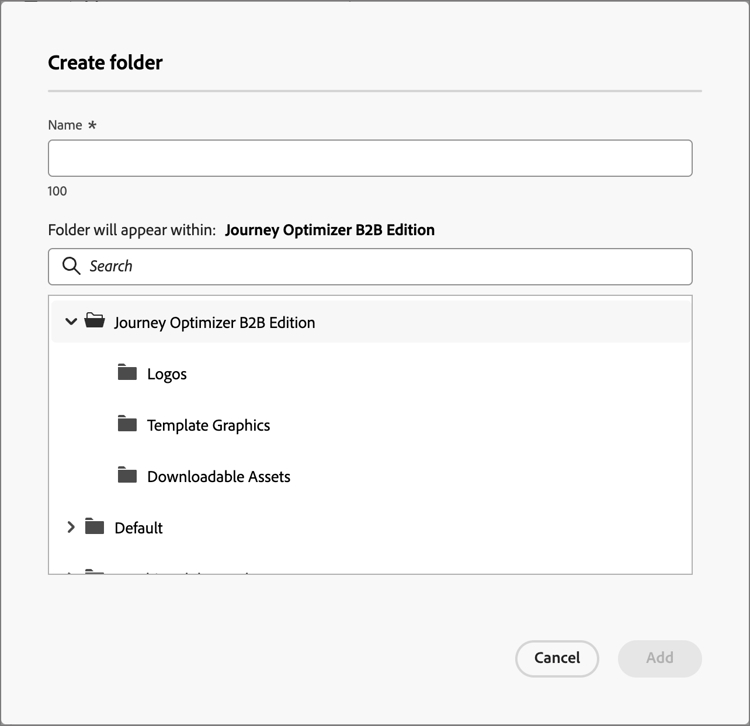Viewport: 750px width, 726px height.
Task: Click the Add button
Action: click(x=660, y=658)
